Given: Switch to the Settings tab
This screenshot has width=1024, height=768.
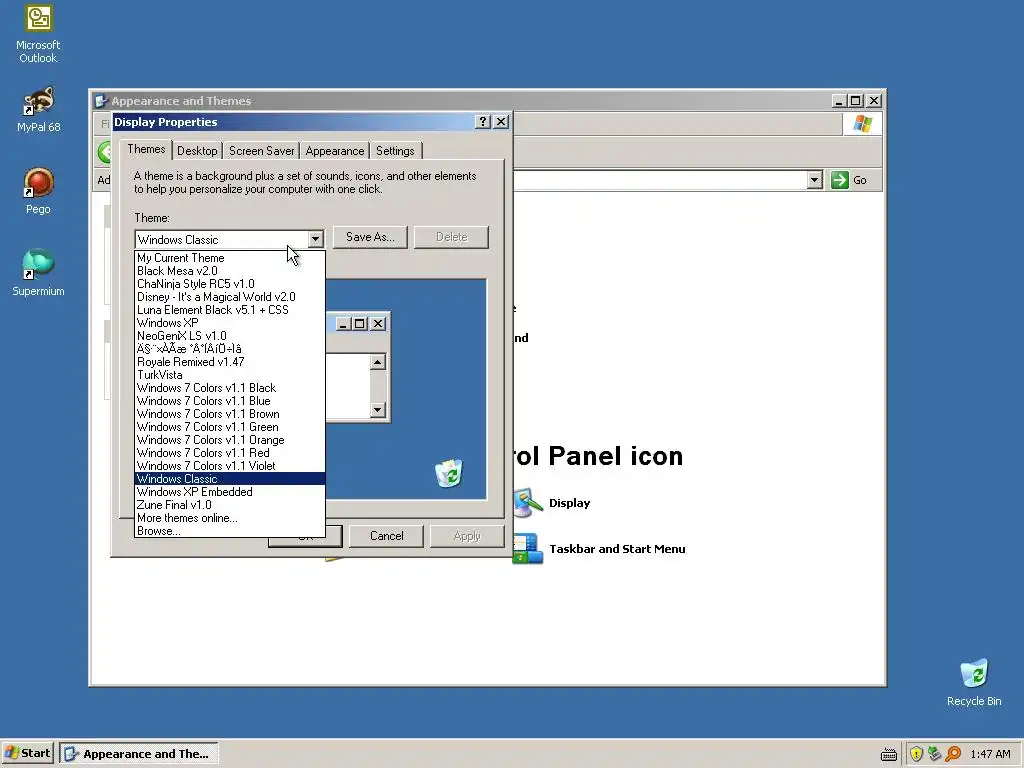Looking at the screenshot, I should coord(395,151).
